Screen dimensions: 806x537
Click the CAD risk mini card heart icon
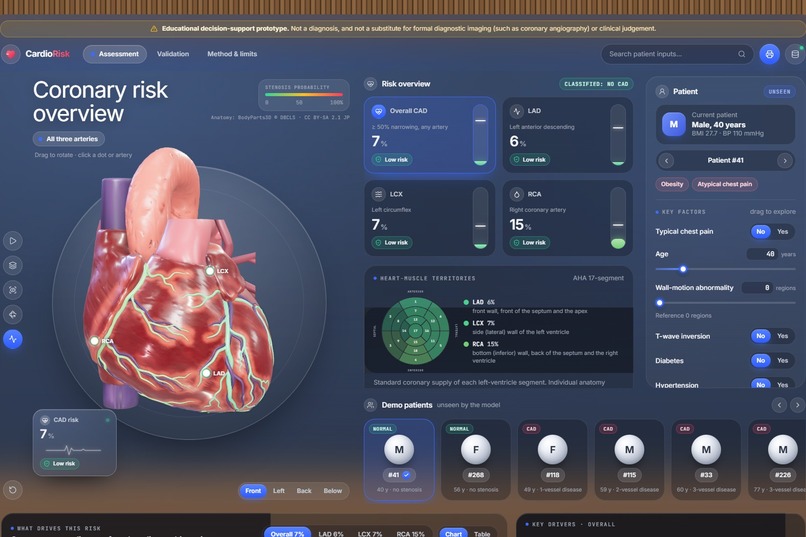click(x=45, y=420)
